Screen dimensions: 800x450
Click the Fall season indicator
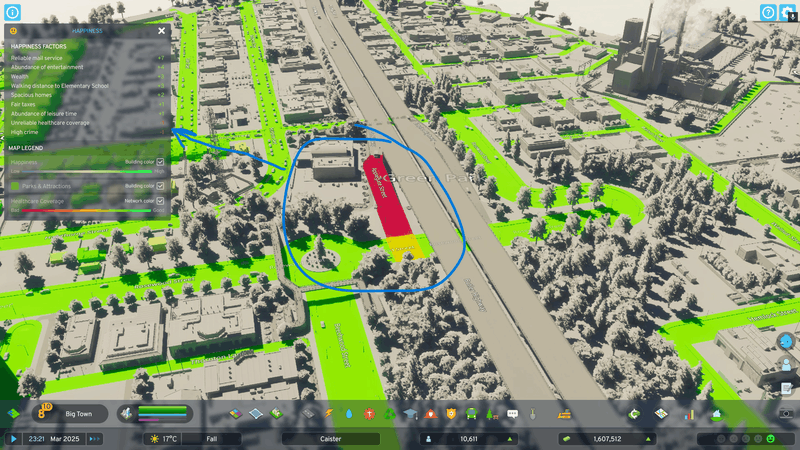[212, 439]
